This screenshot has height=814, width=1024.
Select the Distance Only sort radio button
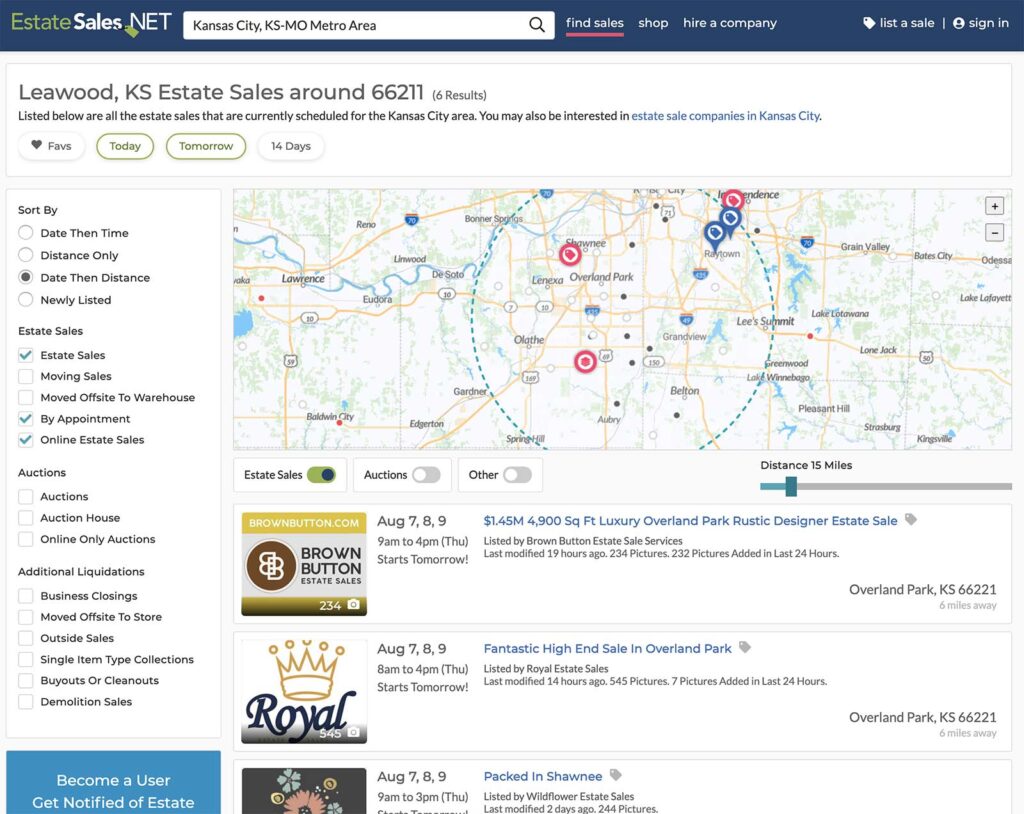coord(24,255)
